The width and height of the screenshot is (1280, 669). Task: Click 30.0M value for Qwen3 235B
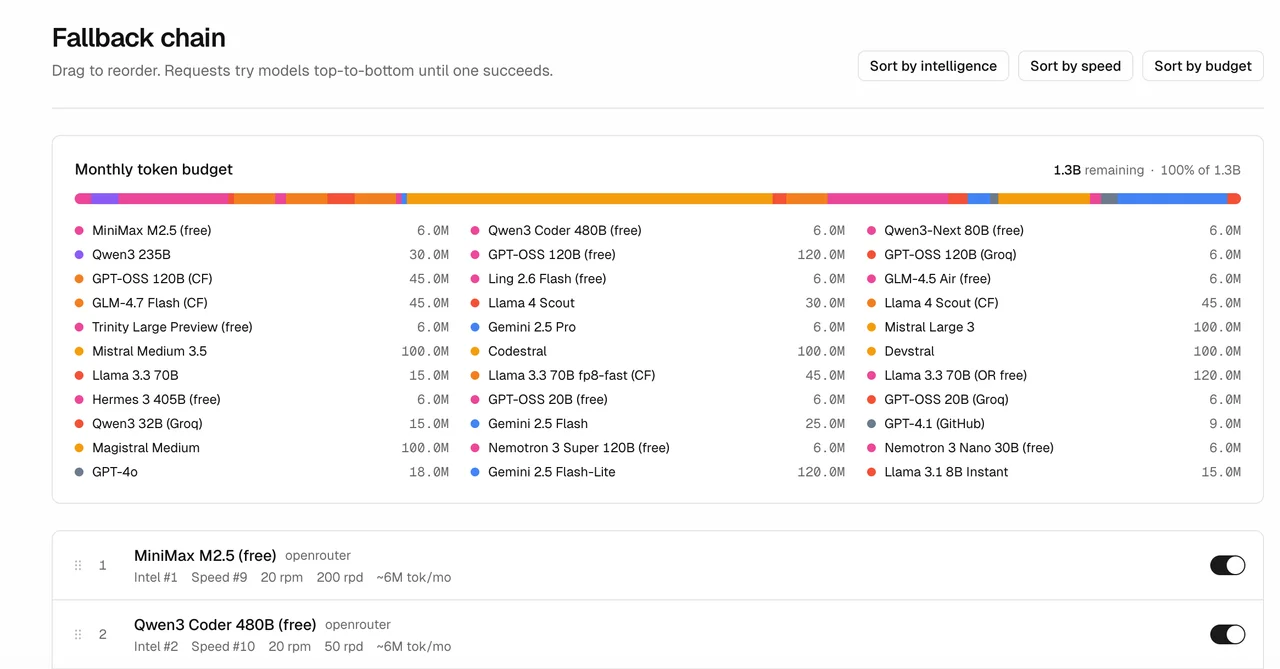coord(429,255)
